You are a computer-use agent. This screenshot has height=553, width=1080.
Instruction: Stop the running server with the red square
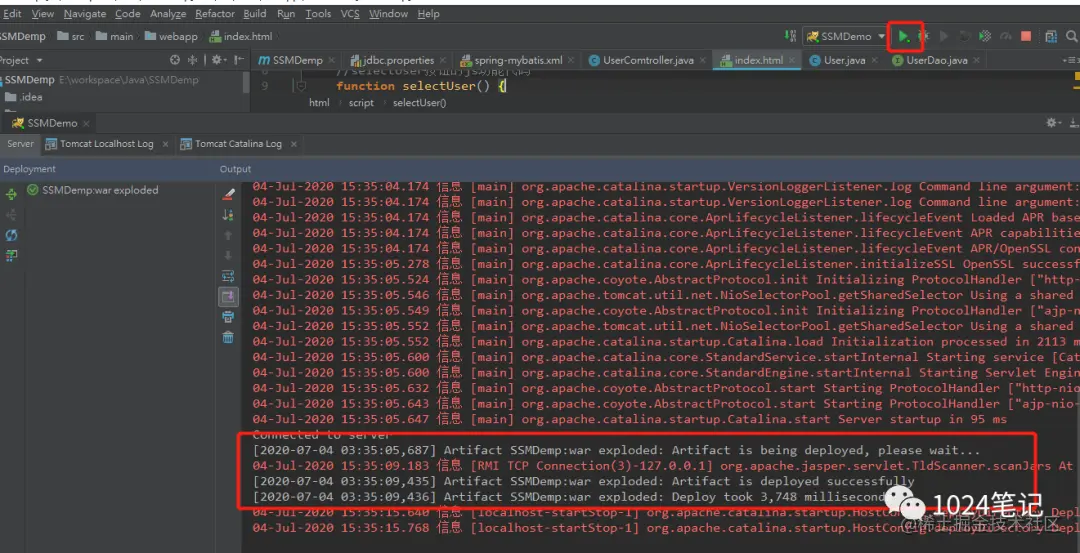coord(1026,36)
